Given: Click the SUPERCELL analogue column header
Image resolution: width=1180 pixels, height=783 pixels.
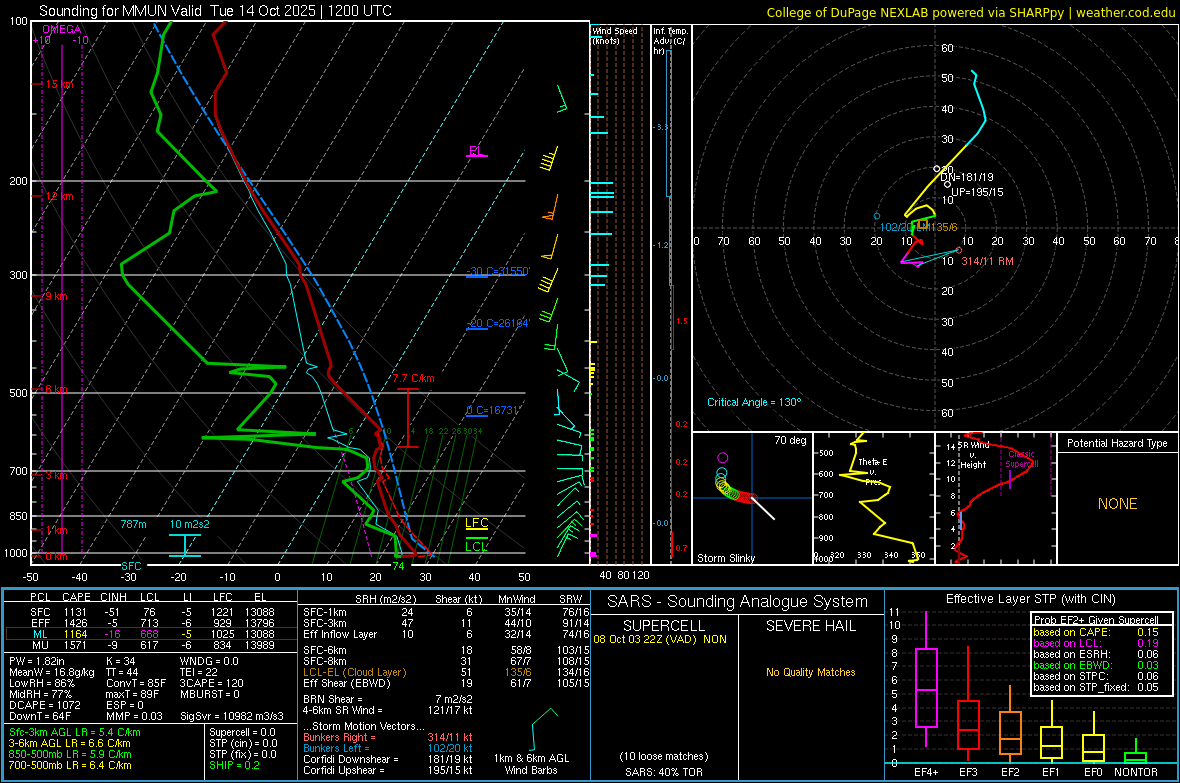Looking at the screenshot, I should pos(664,626).
